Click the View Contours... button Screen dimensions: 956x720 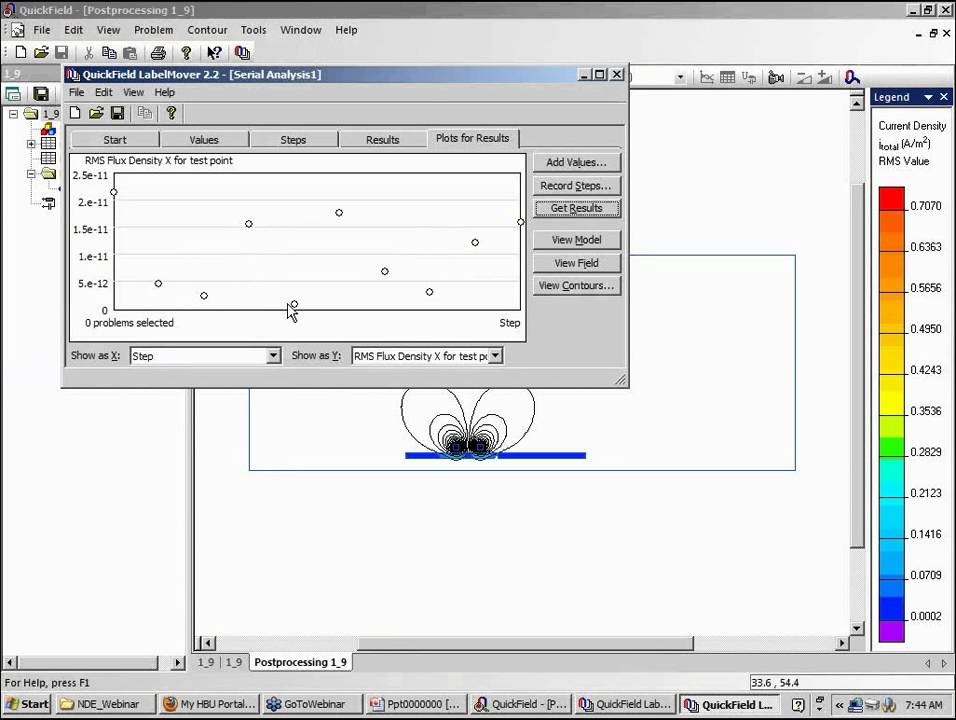(577, 285)
